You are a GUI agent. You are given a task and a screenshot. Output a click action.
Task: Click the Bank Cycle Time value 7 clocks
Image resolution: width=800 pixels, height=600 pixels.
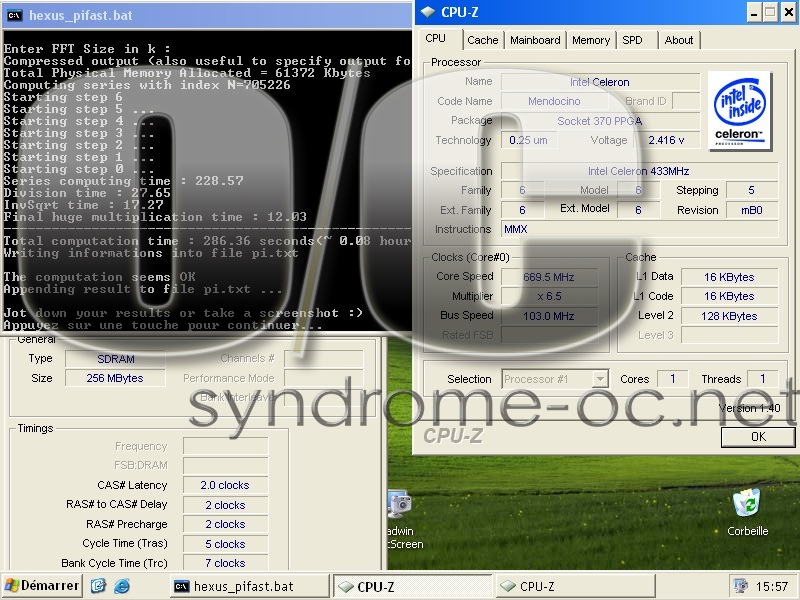click(226, 563)
